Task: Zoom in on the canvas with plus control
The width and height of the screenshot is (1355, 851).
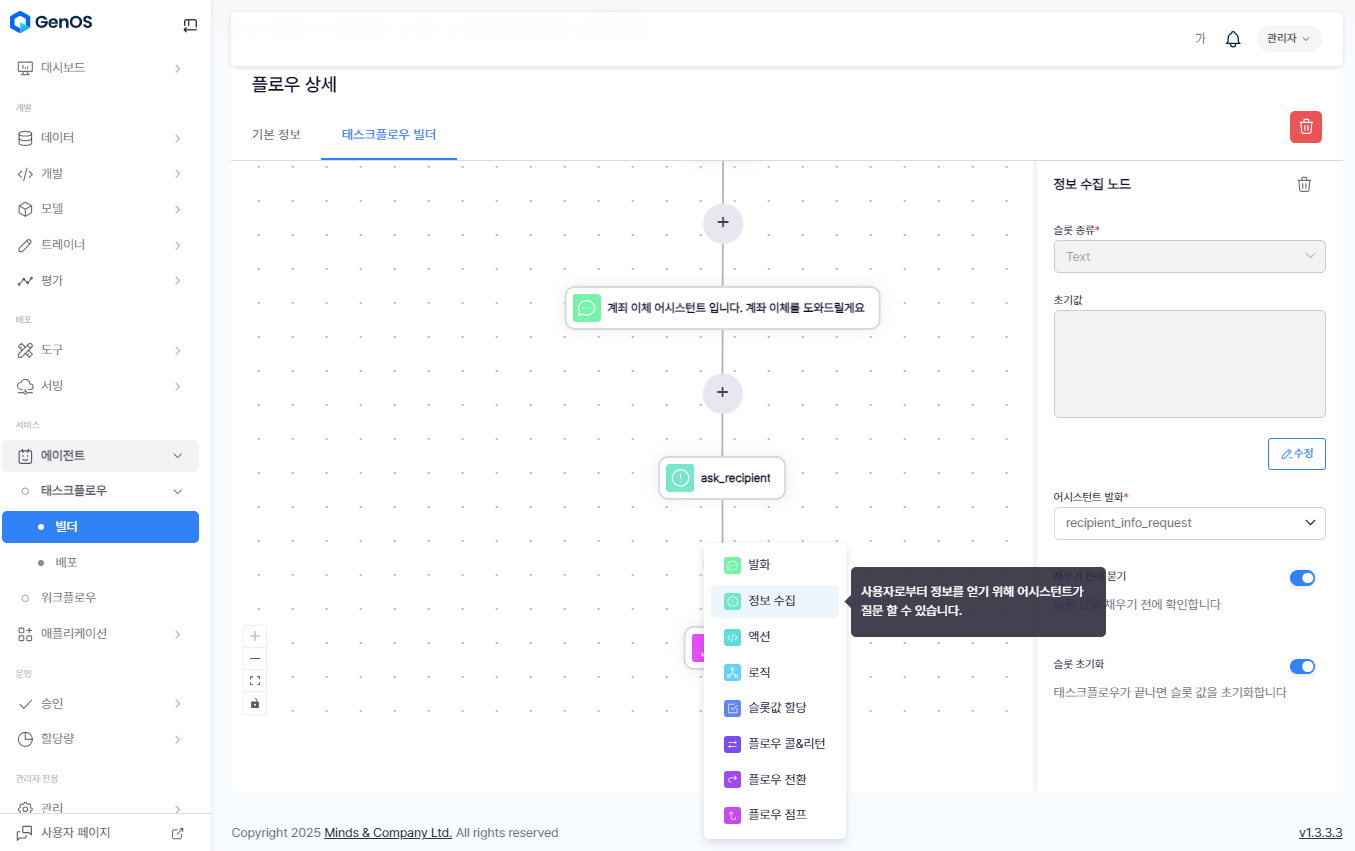Action: click(255, 636)
